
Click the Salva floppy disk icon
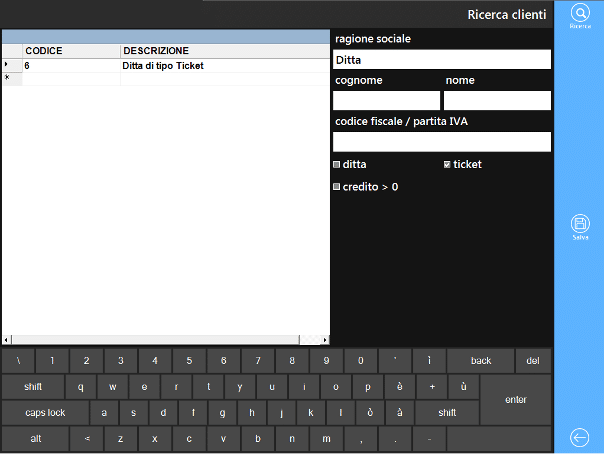(580, 224)
